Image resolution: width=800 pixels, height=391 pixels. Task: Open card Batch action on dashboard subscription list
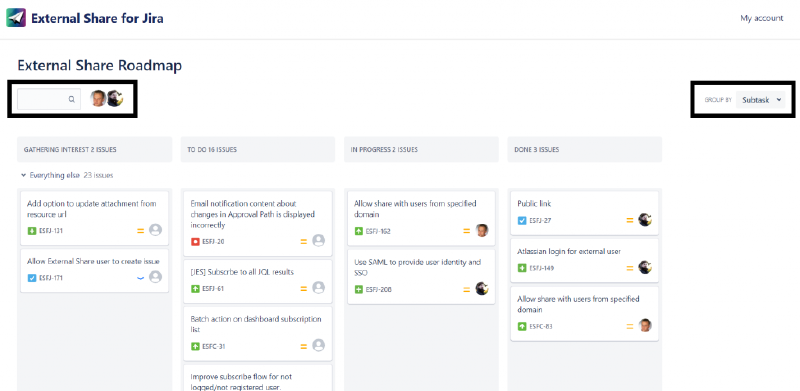coord(258,333)
